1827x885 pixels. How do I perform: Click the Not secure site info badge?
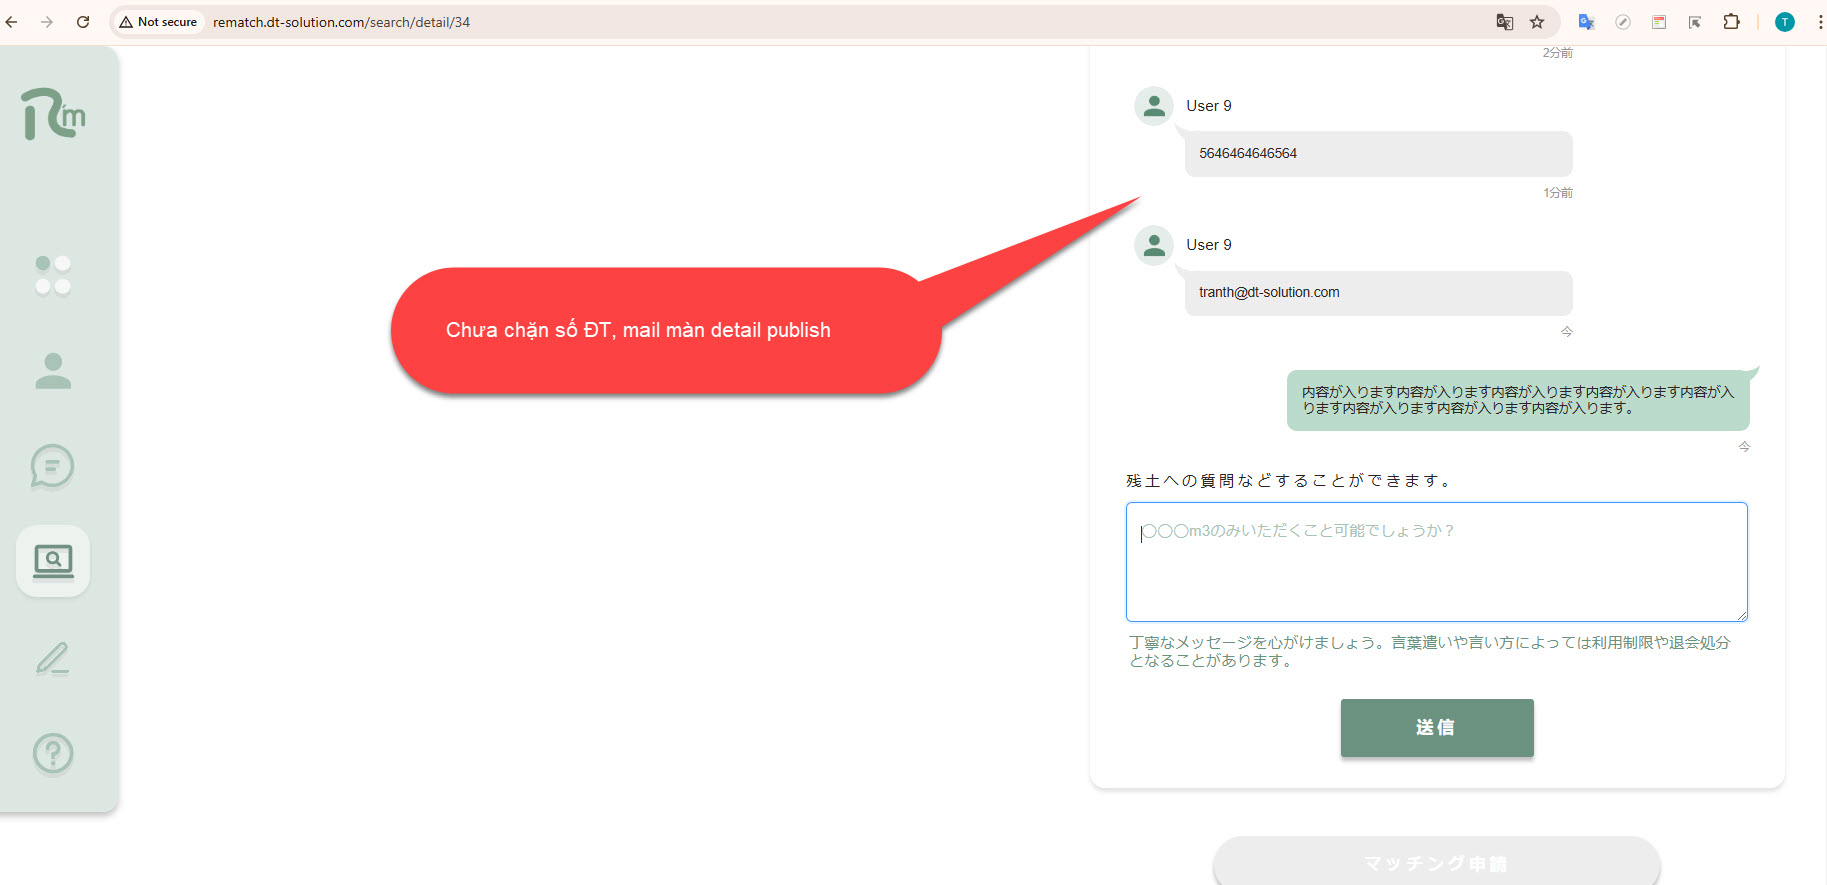click(158, 22)
